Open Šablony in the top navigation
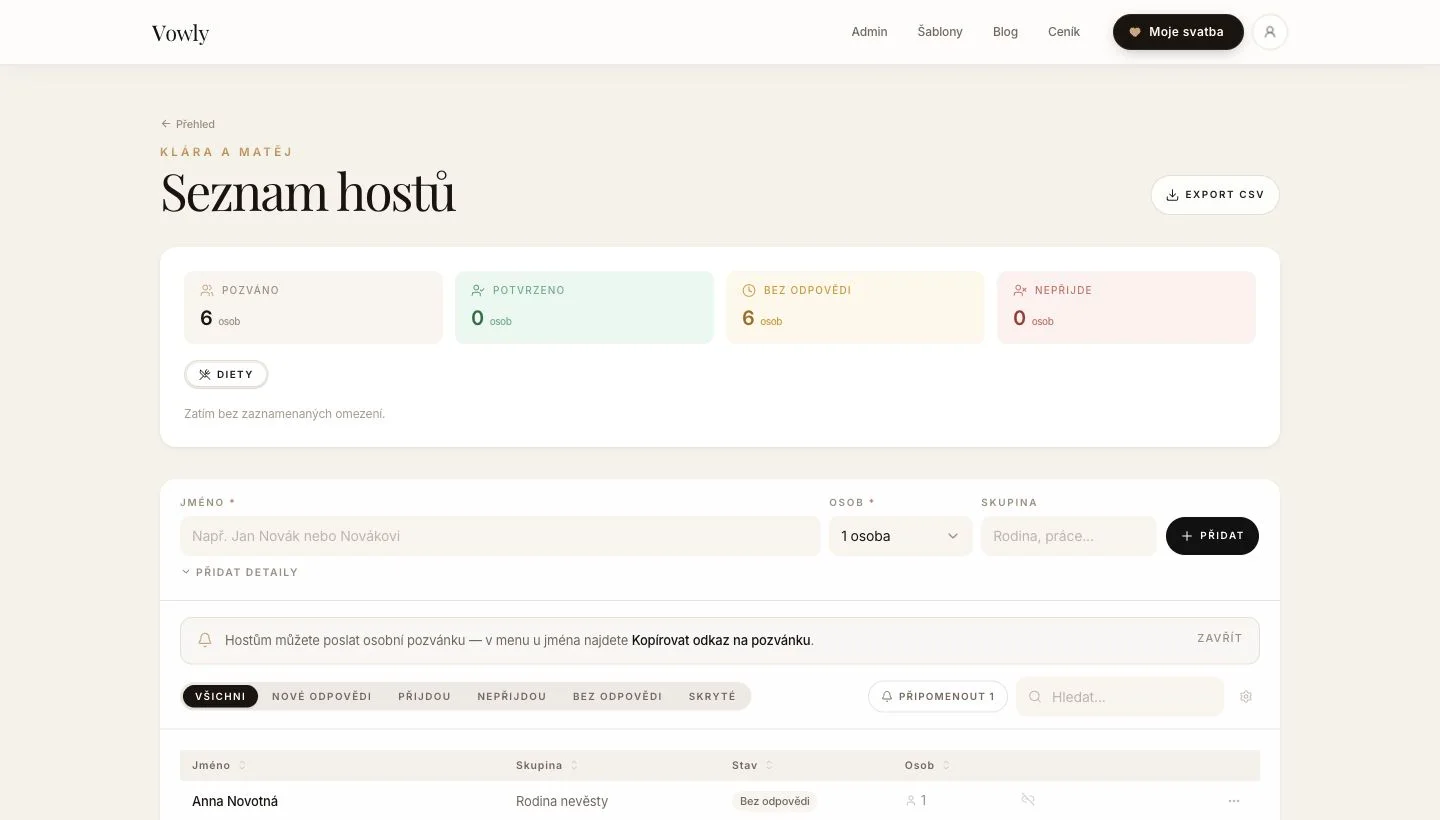 click(940, 32)
